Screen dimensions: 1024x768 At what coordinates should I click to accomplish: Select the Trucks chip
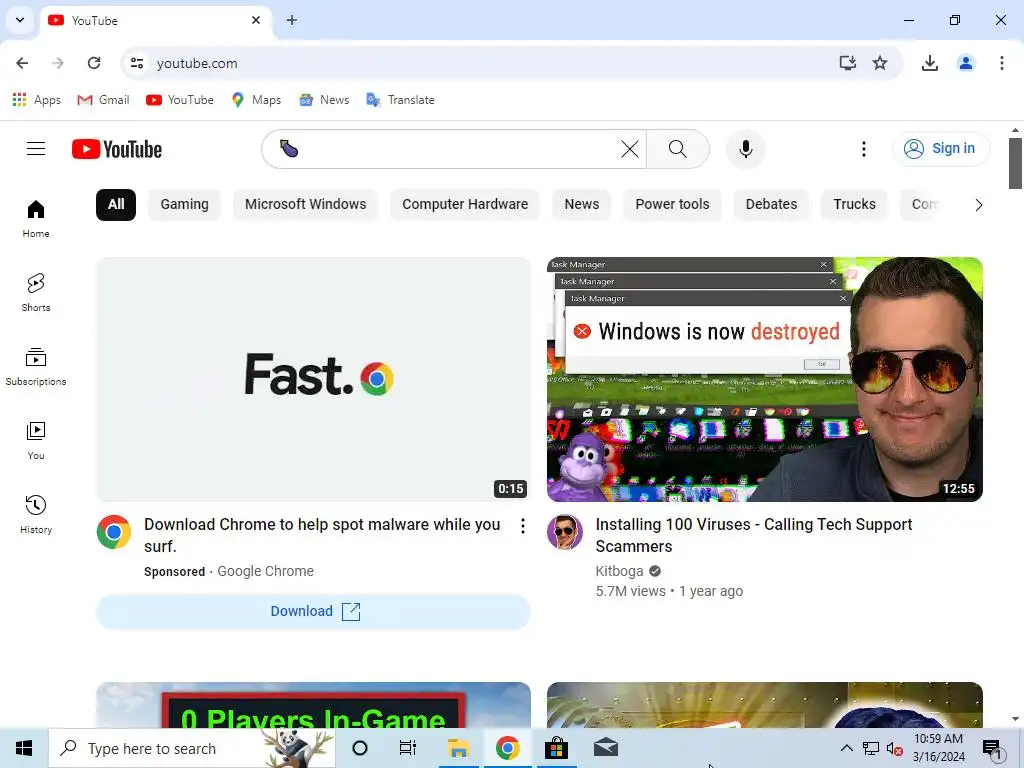point(854,204)
